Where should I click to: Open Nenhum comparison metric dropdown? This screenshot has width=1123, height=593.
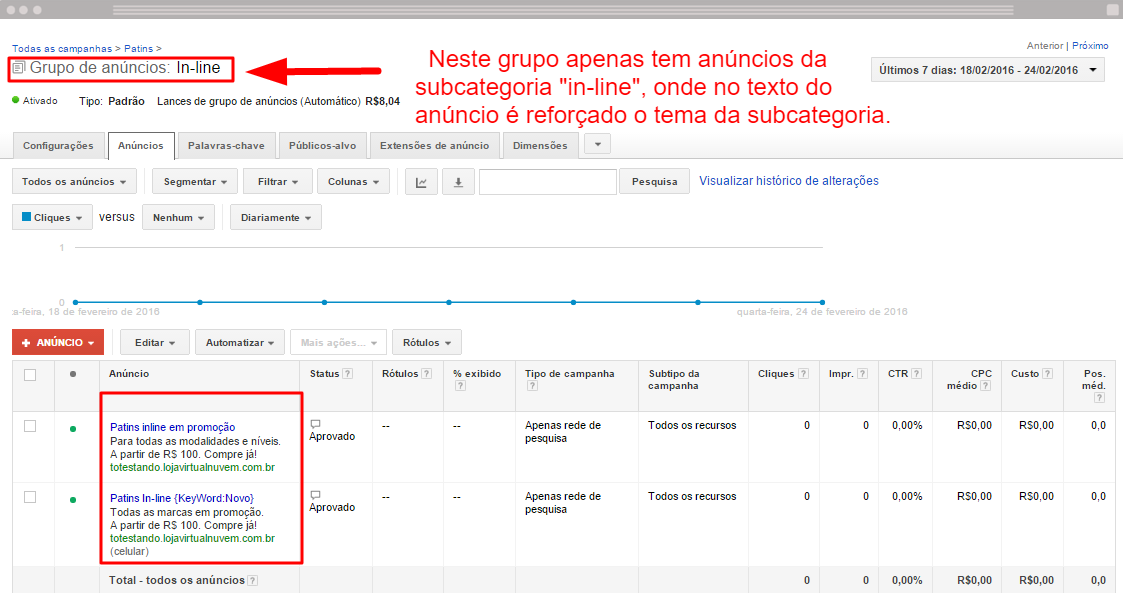click(x=178, y=217)
